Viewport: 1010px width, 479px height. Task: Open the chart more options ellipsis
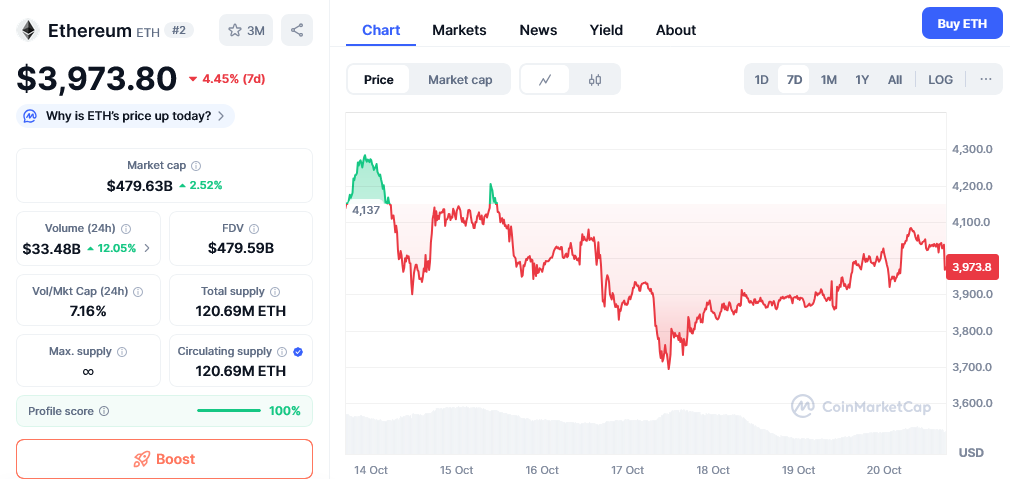[986, 79]
